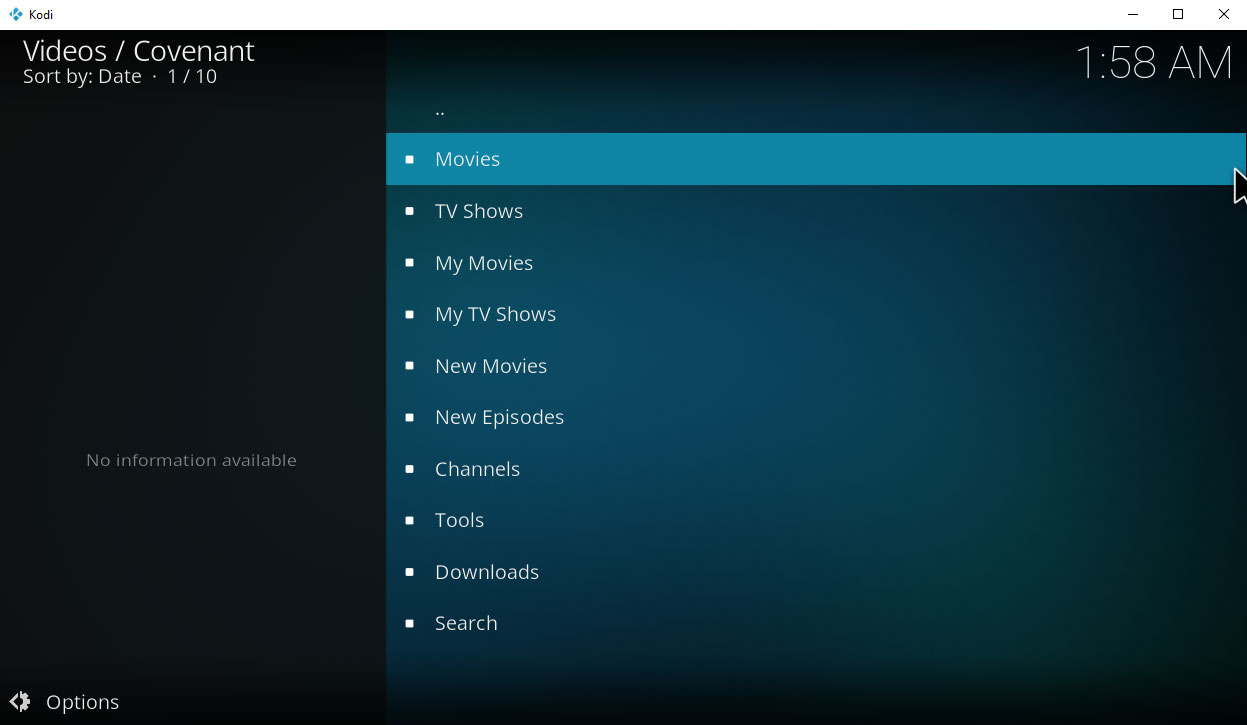Click the bullet icon beside Downloads
Viewport: 1247px width, 725px height.
(409, 572)
